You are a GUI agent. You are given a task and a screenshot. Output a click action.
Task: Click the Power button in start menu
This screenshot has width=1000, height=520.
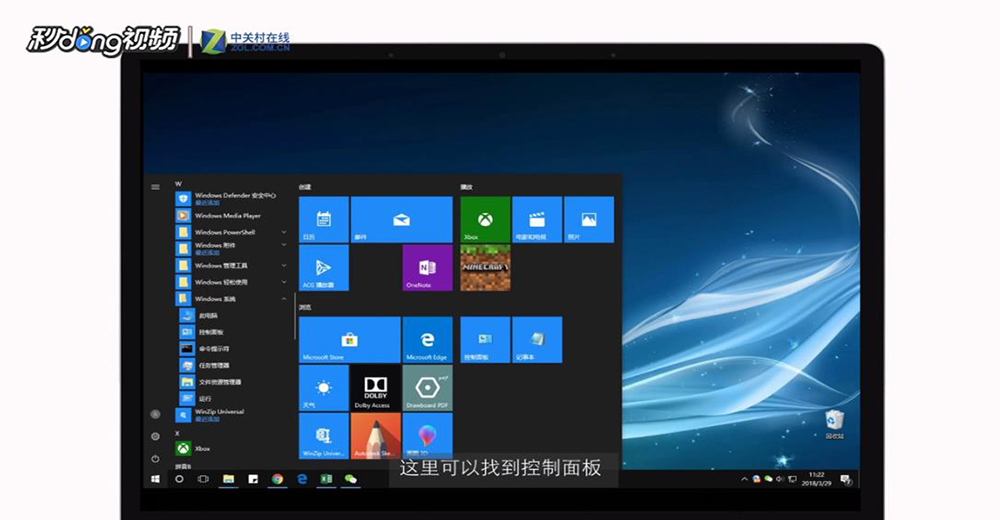click(x=155, y=459)
